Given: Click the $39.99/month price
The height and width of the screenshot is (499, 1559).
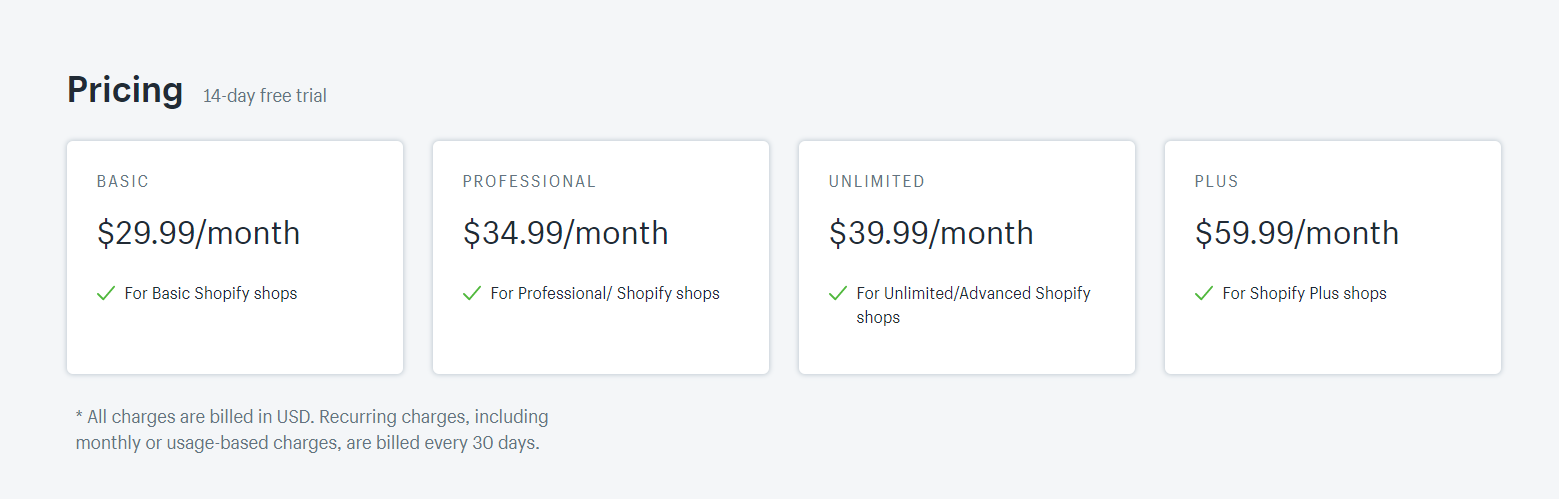Looking at the screenshot, I should click(x=931, y=233).
